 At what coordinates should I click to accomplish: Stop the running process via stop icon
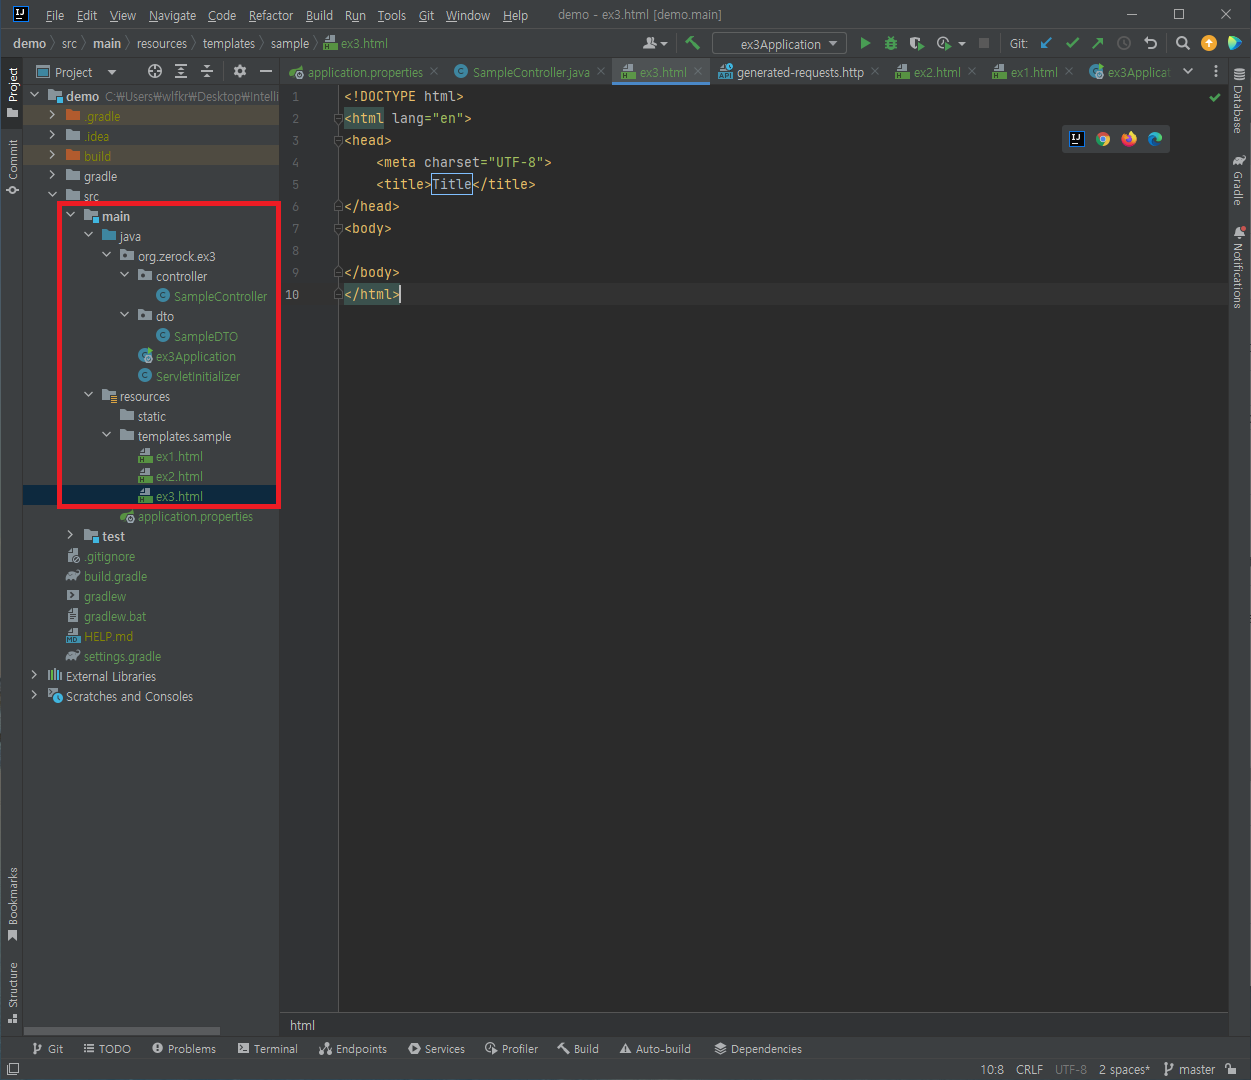tap(984, 43)
